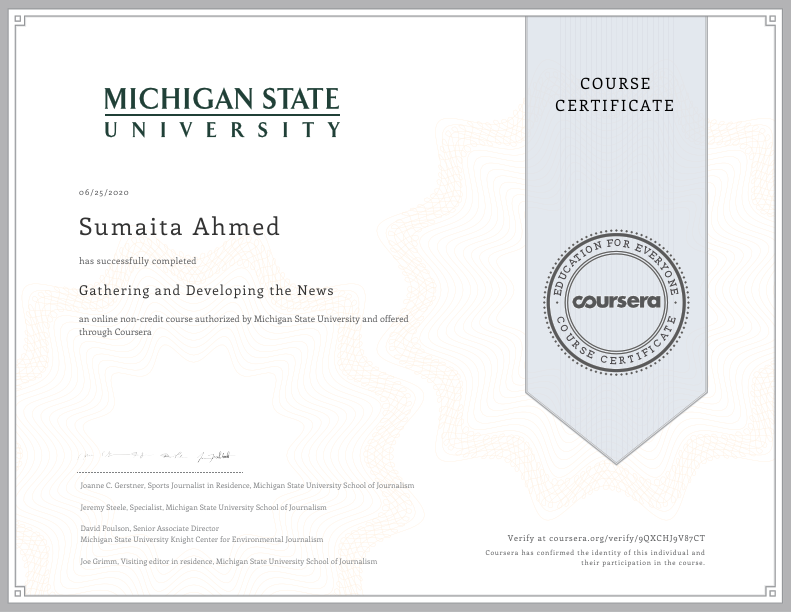Click the Michigan State University logo
Image resolution: width=792 pixels, height=612 pixels.
pos(222,112)
